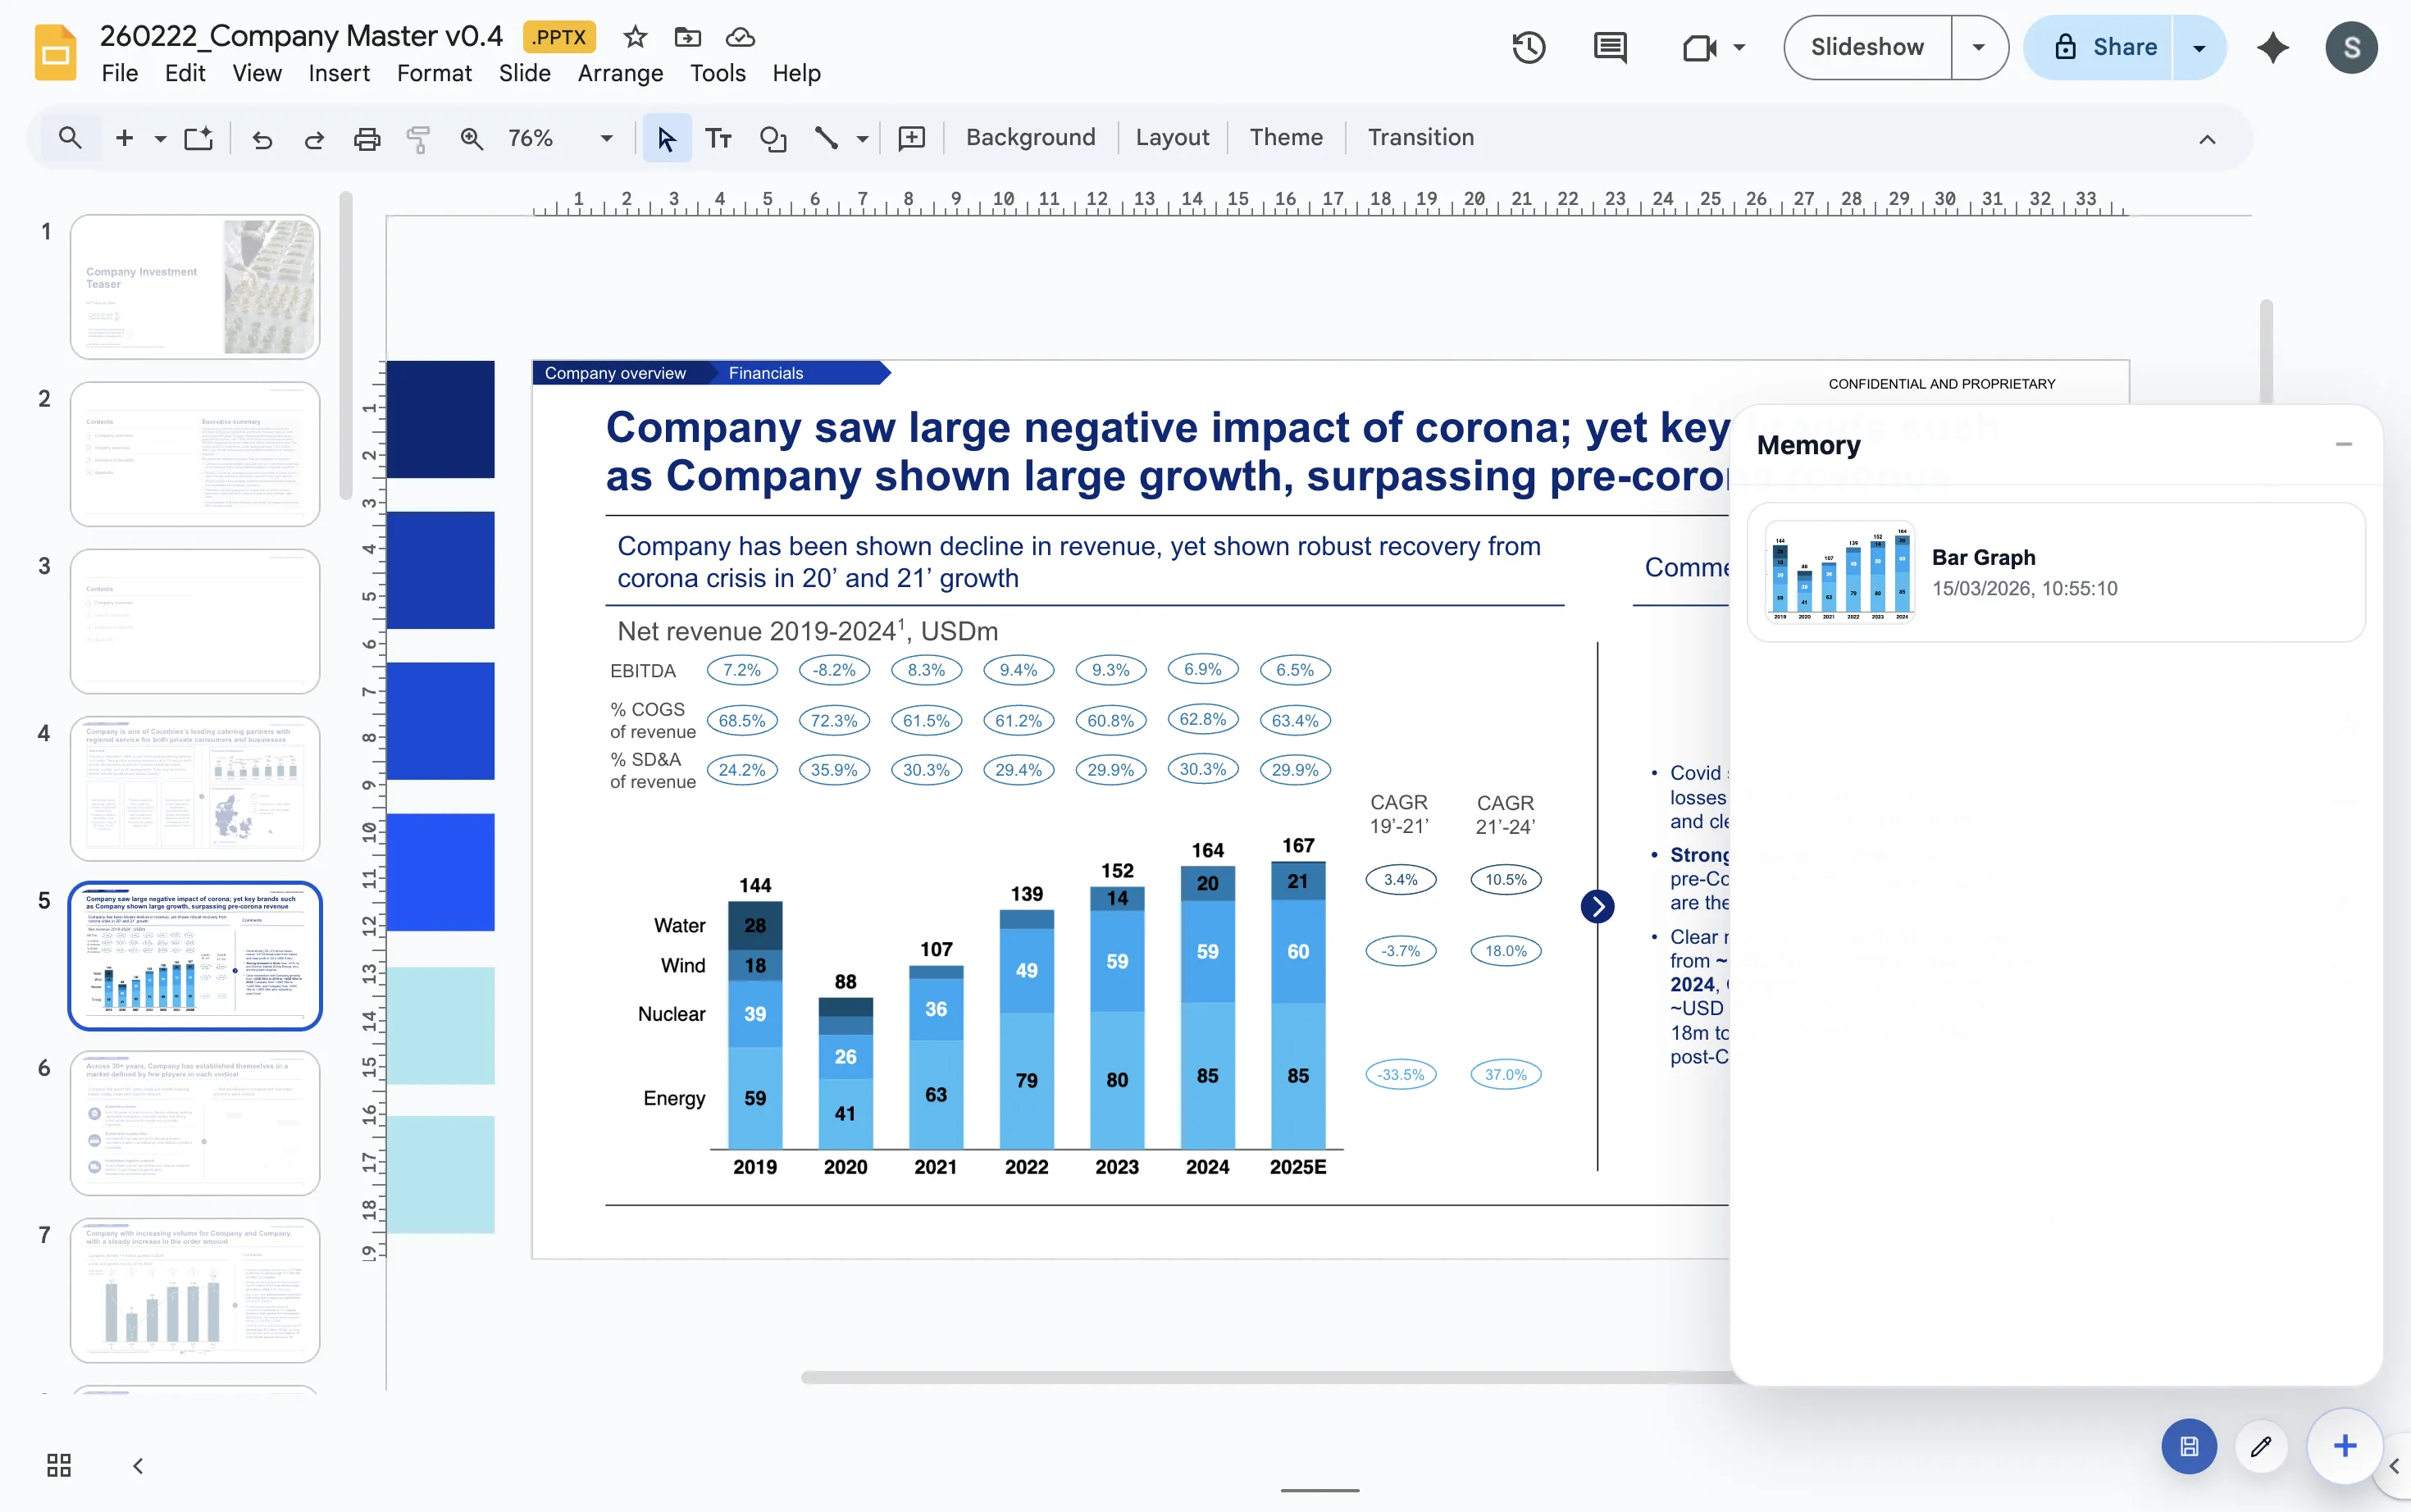Open the Text box tool
2411x1512 pixels.
(x=718, y=138)
